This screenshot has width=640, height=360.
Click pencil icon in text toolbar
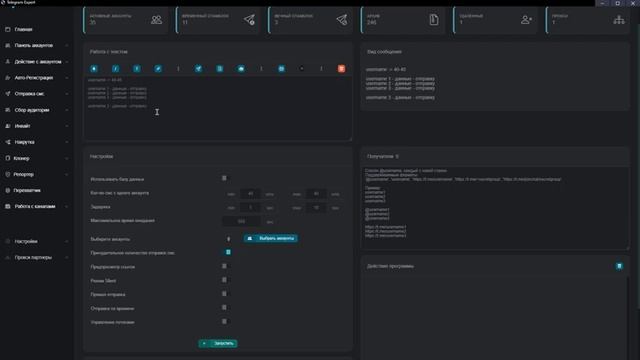point(158,69)
